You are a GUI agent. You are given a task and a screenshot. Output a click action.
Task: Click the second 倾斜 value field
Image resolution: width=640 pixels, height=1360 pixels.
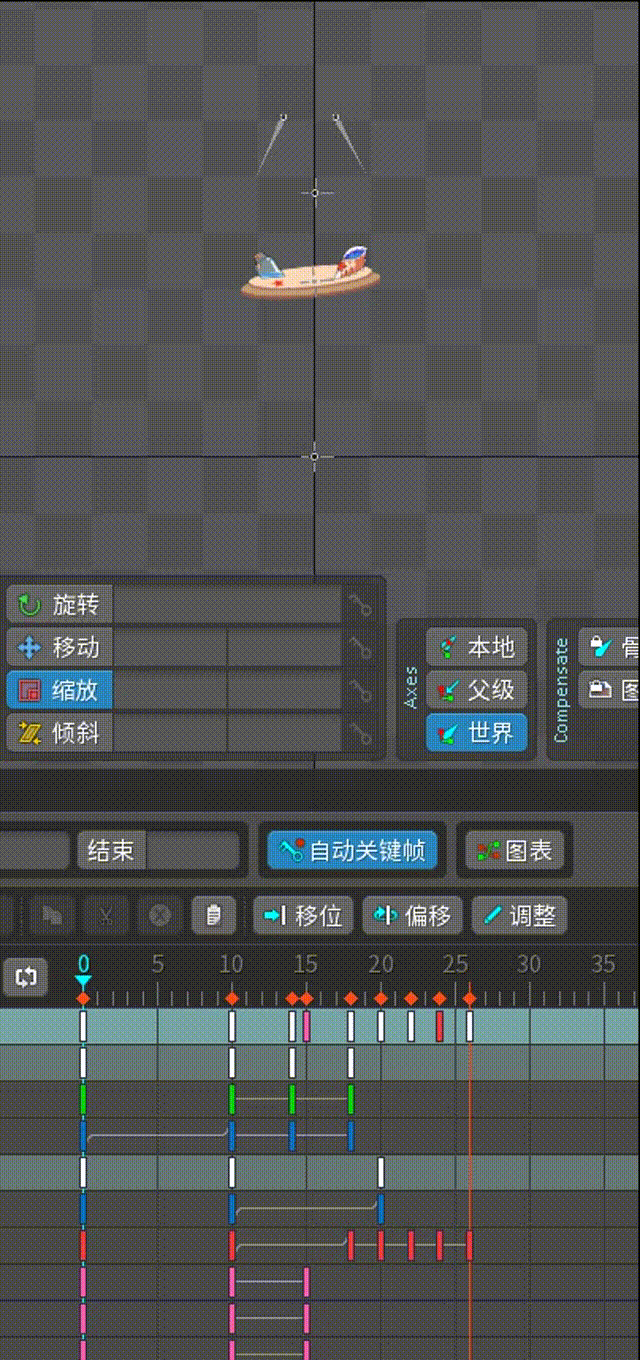285,733
